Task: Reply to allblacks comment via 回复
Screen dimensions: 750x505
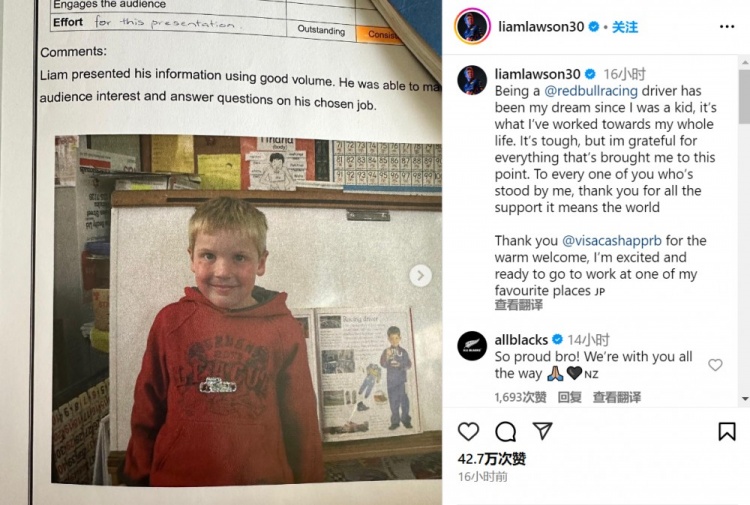Action: (x=570, y=397)
